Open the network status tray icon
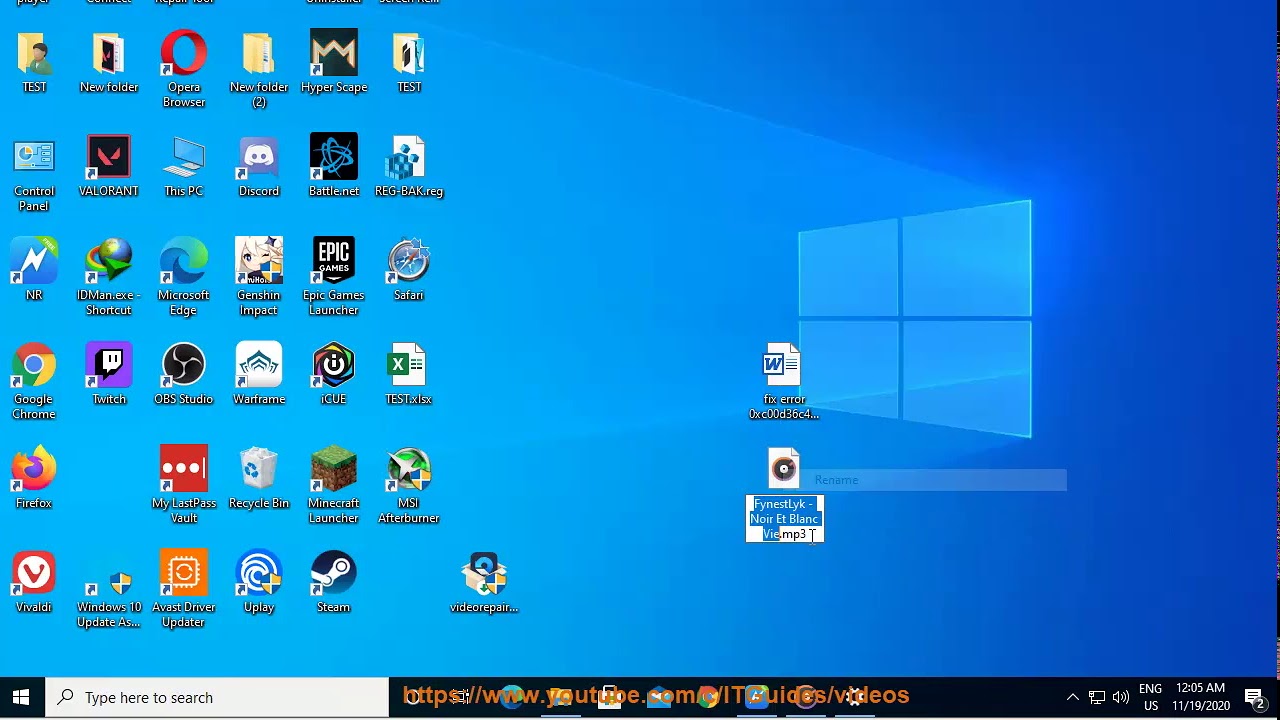1280x720 pixels. tap(1097, 697)
